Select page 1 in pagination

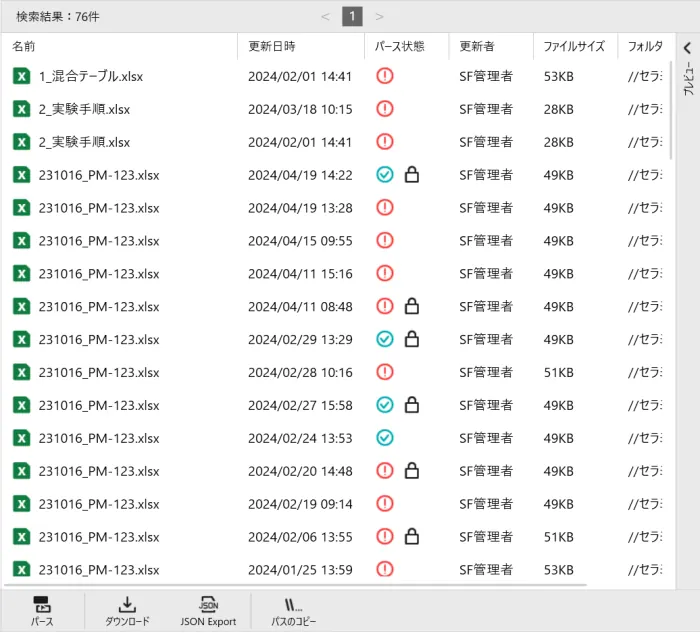pyautogui.click(x=352, y=17)
